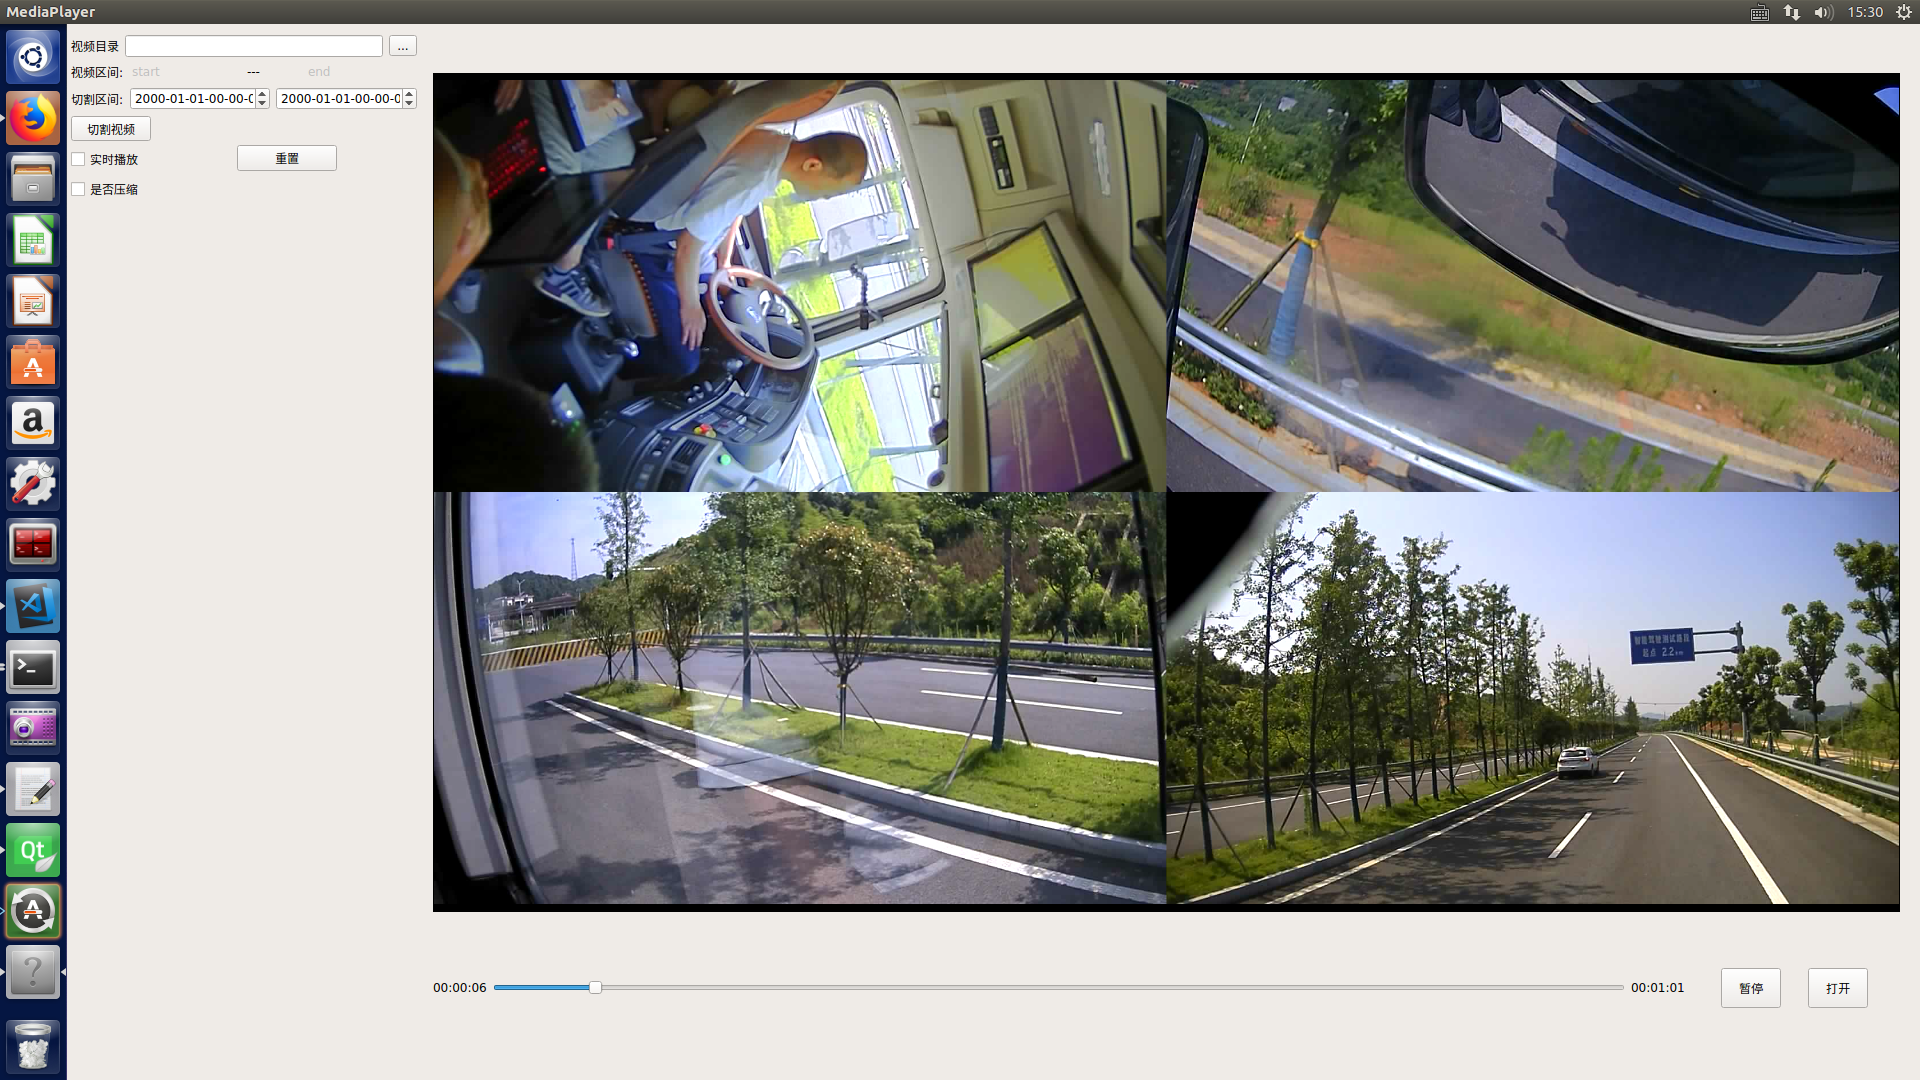The image size is (1920, 1080).
Task: Pause playback with 暂停 button
Action: tap(1750, 988)
